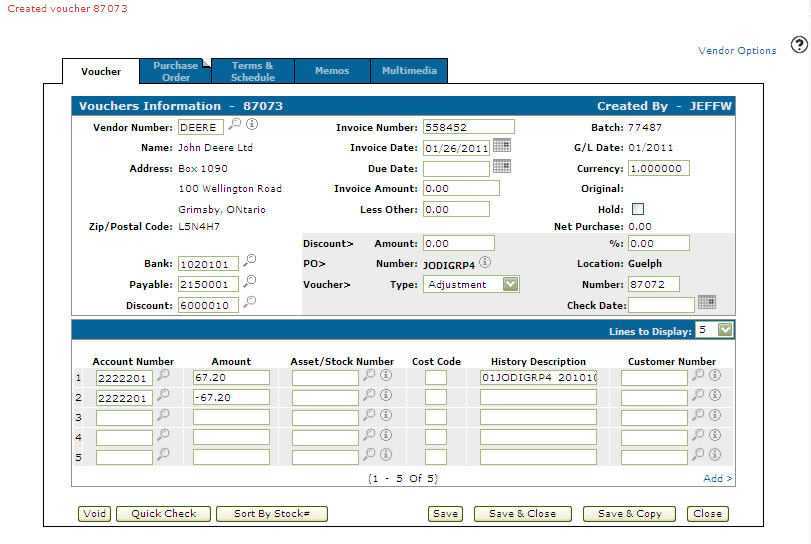This screenshot has width=811, height=544.
Task: Click the Close button
Action: tap(708, 513)
